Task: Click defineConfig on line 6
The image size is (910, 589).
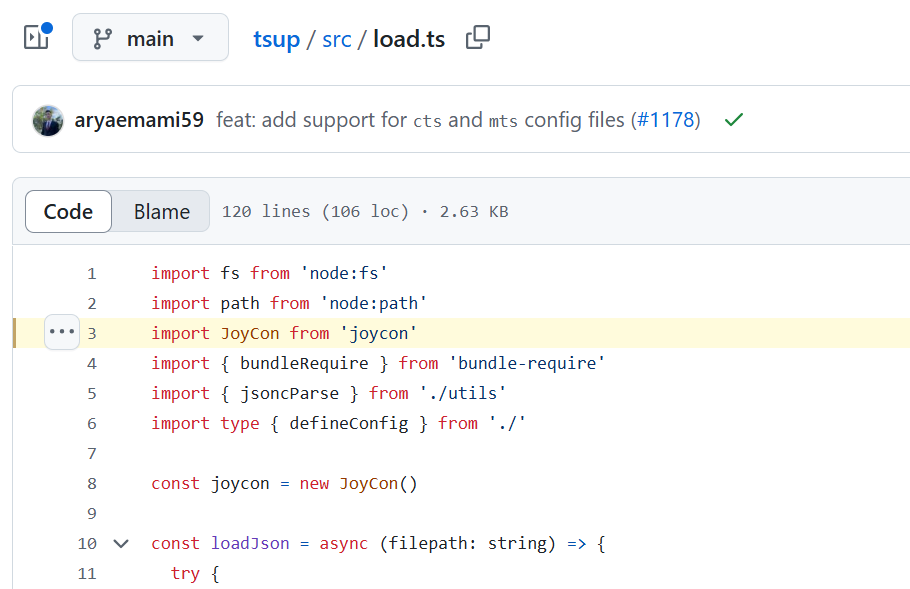Action: 349,424
